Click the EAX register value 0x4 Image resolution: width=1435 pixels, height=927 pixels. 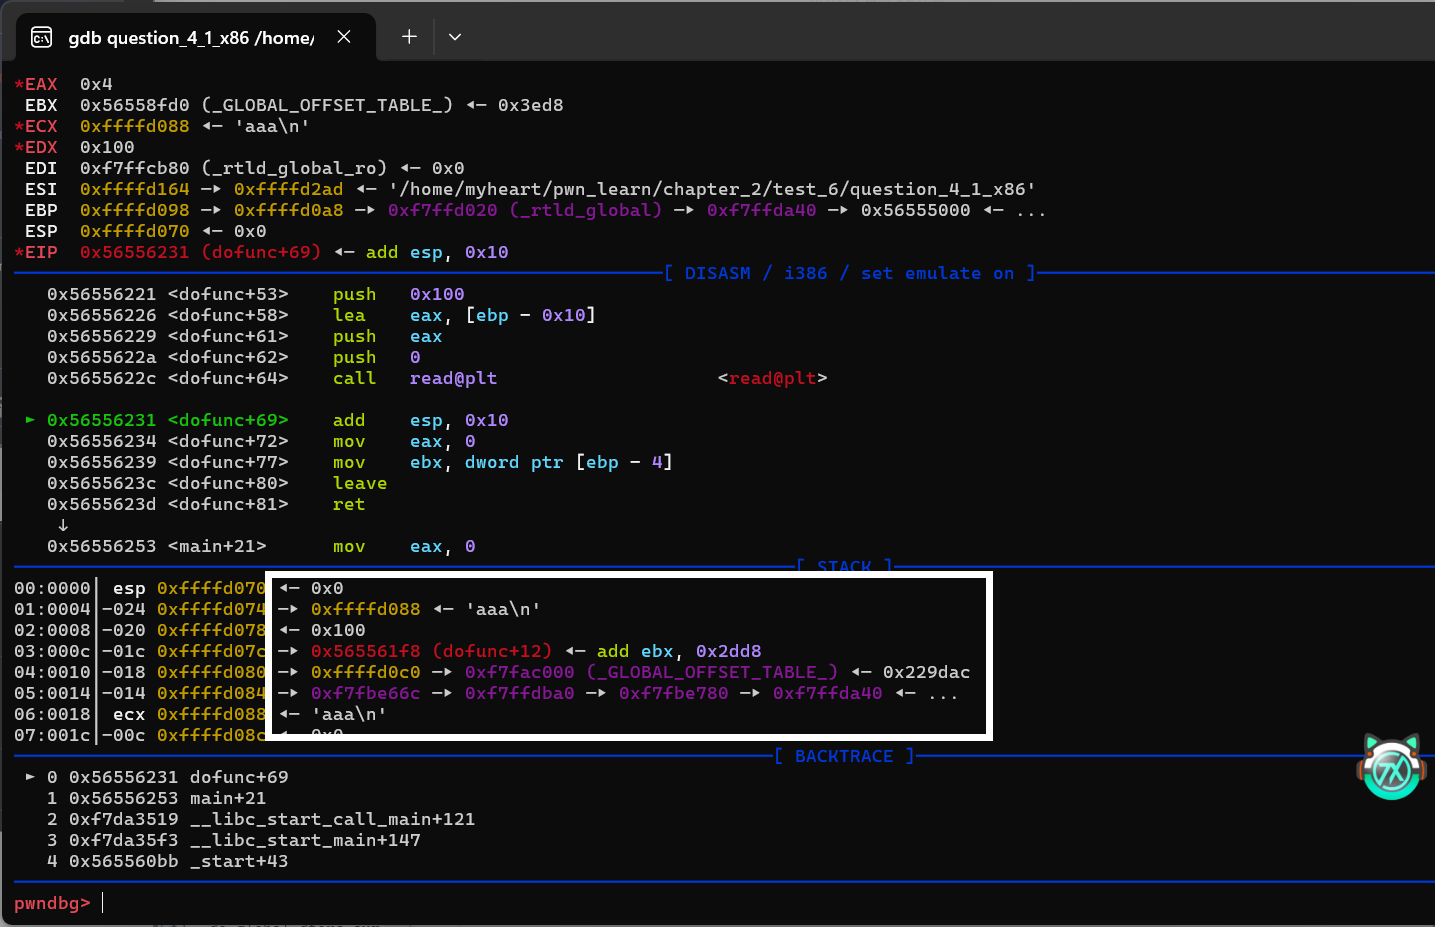[96, 84]
